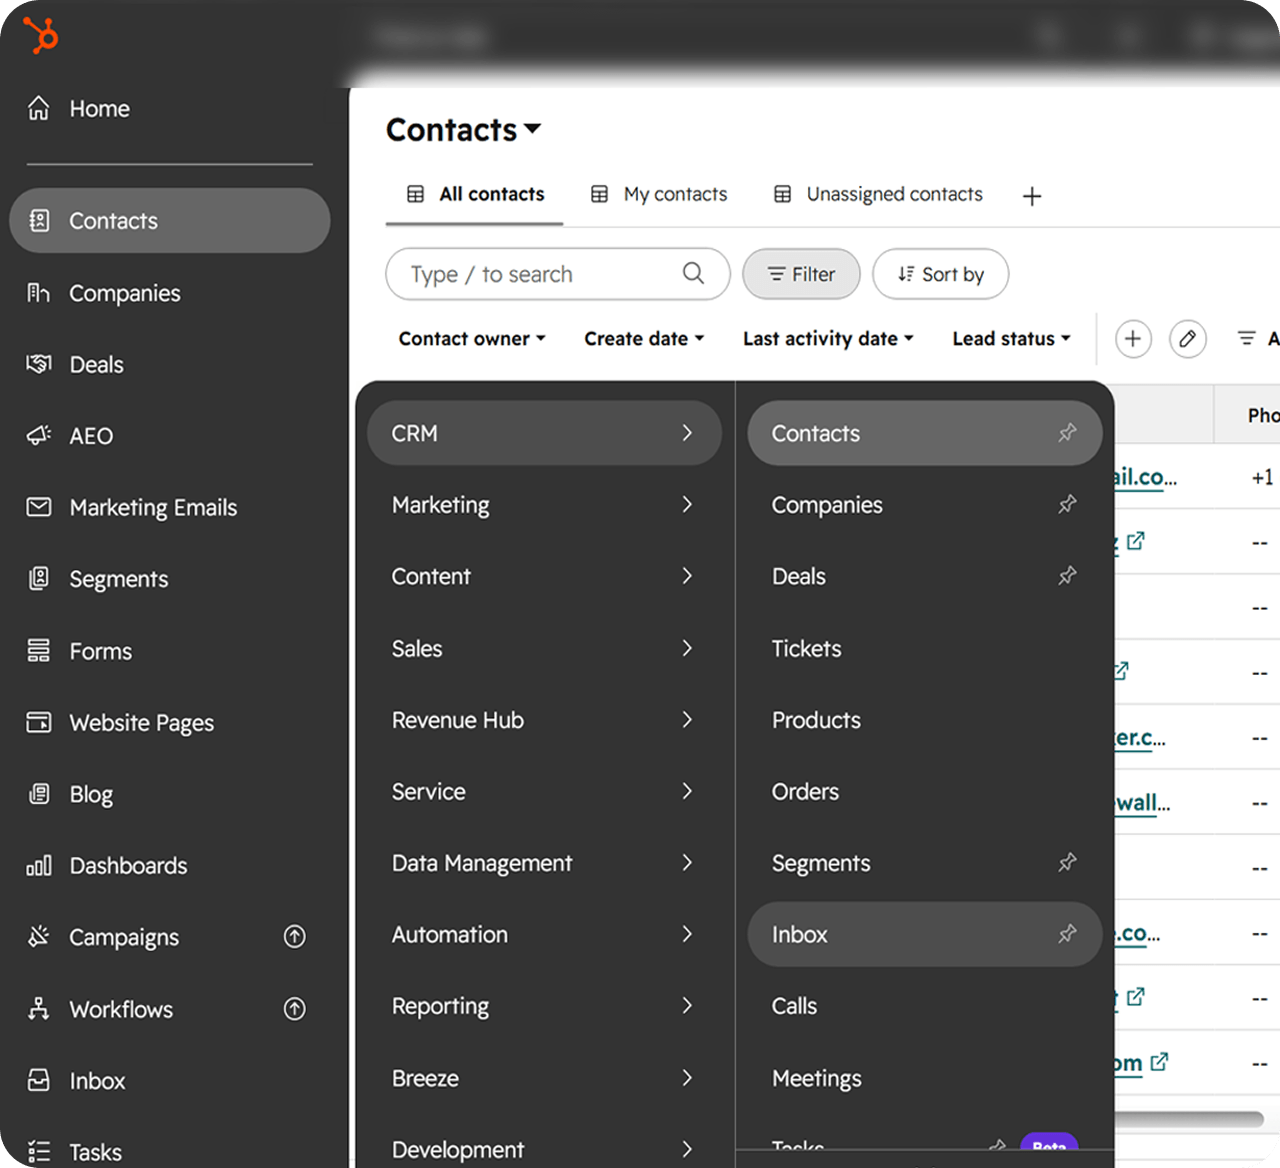Pin Segments in the CRM submenu
This screenshot has height=1168, width=1280.
1068,862
